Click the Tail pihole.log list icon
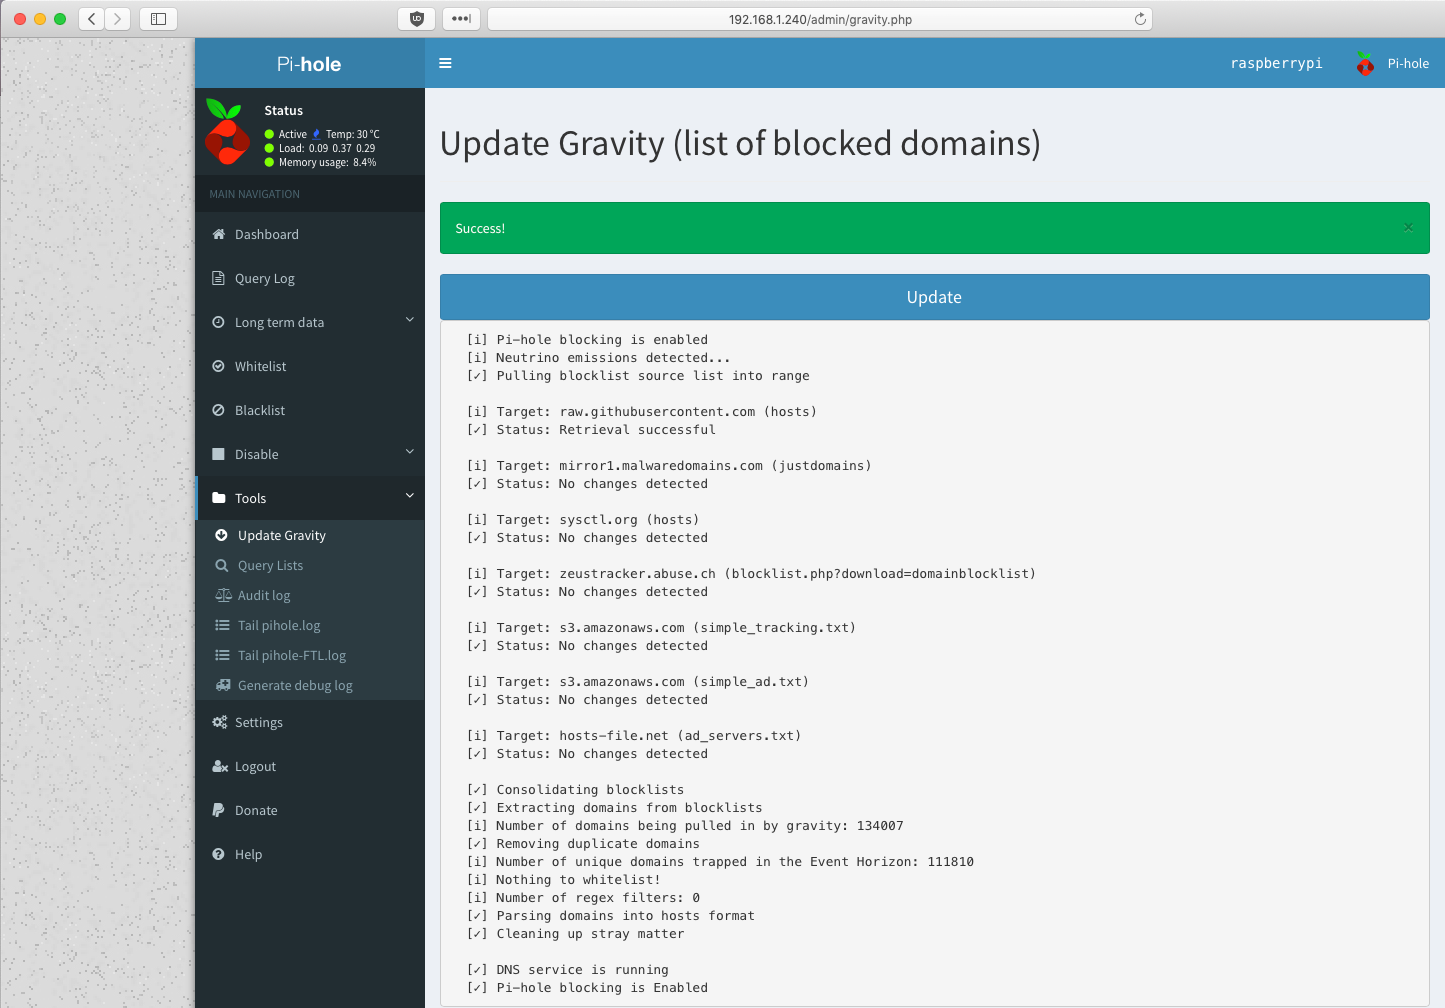This screenshot has height=1008, width=1445. pos(222,625)
